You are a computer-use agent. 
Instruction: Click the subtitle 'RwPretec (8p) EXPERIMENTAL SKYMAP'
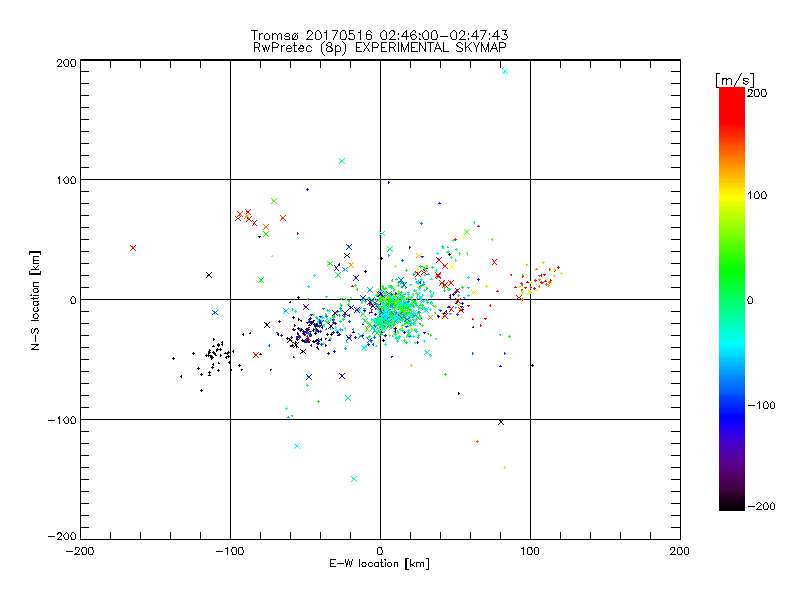pyautogui.click(x=380, y=48)
